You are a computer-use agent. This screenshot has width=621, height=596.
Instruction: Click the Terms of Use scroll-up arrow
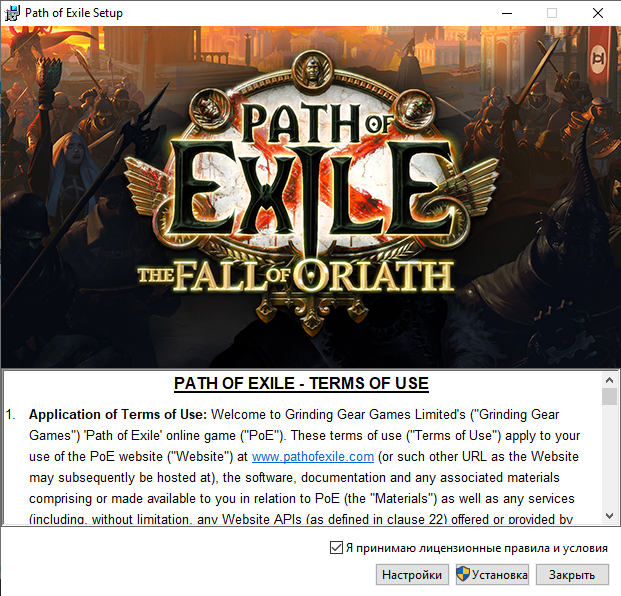(609, 381)
